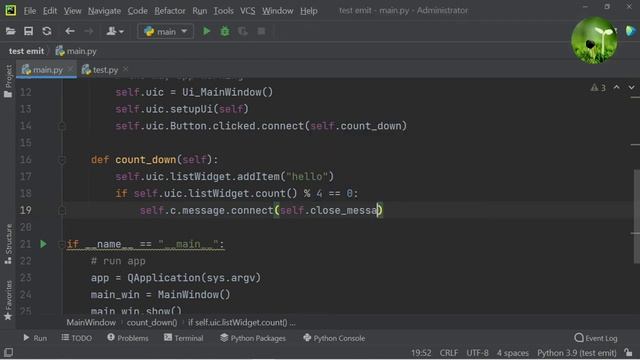Navigate back with the left arrow
The height and width of the screenshot is (360, 640).
70,31
